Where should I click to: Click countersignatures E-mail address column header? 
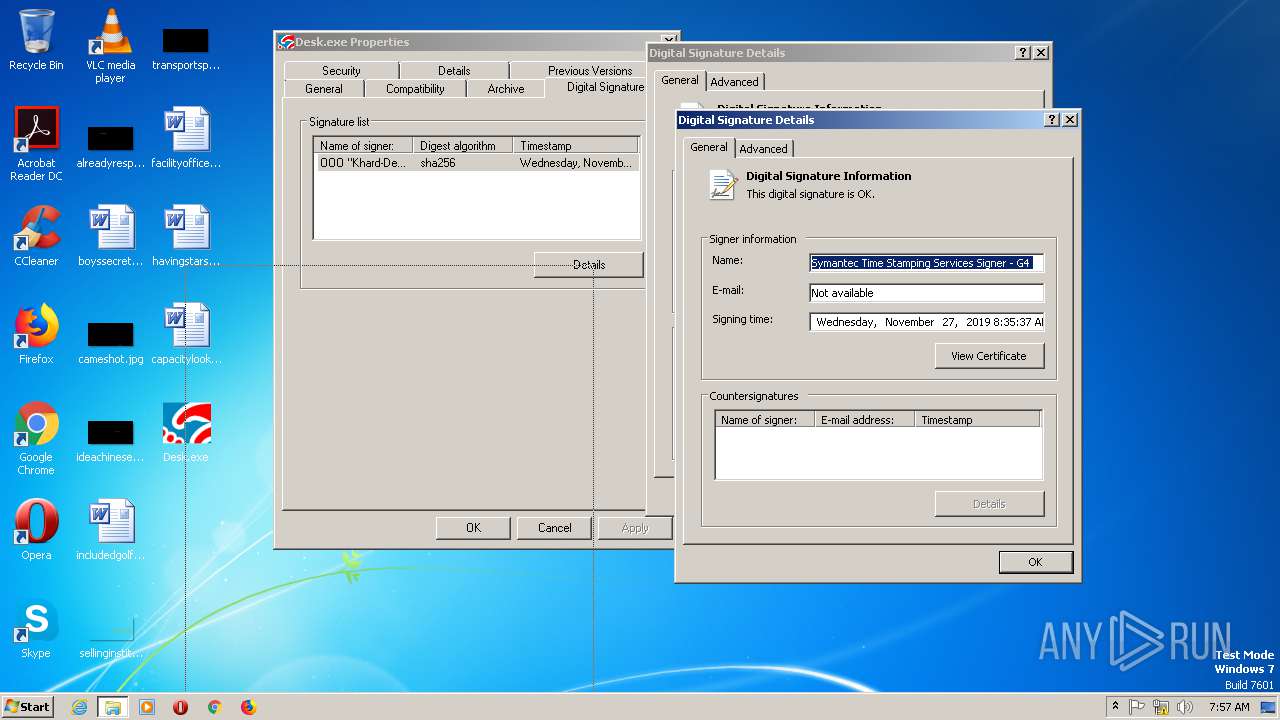click(864, 420)
